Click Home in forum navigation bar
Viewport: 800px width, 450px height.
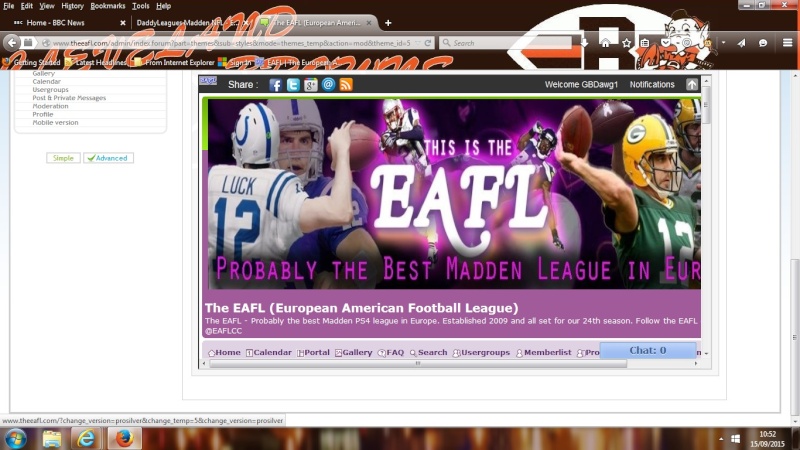224,353
